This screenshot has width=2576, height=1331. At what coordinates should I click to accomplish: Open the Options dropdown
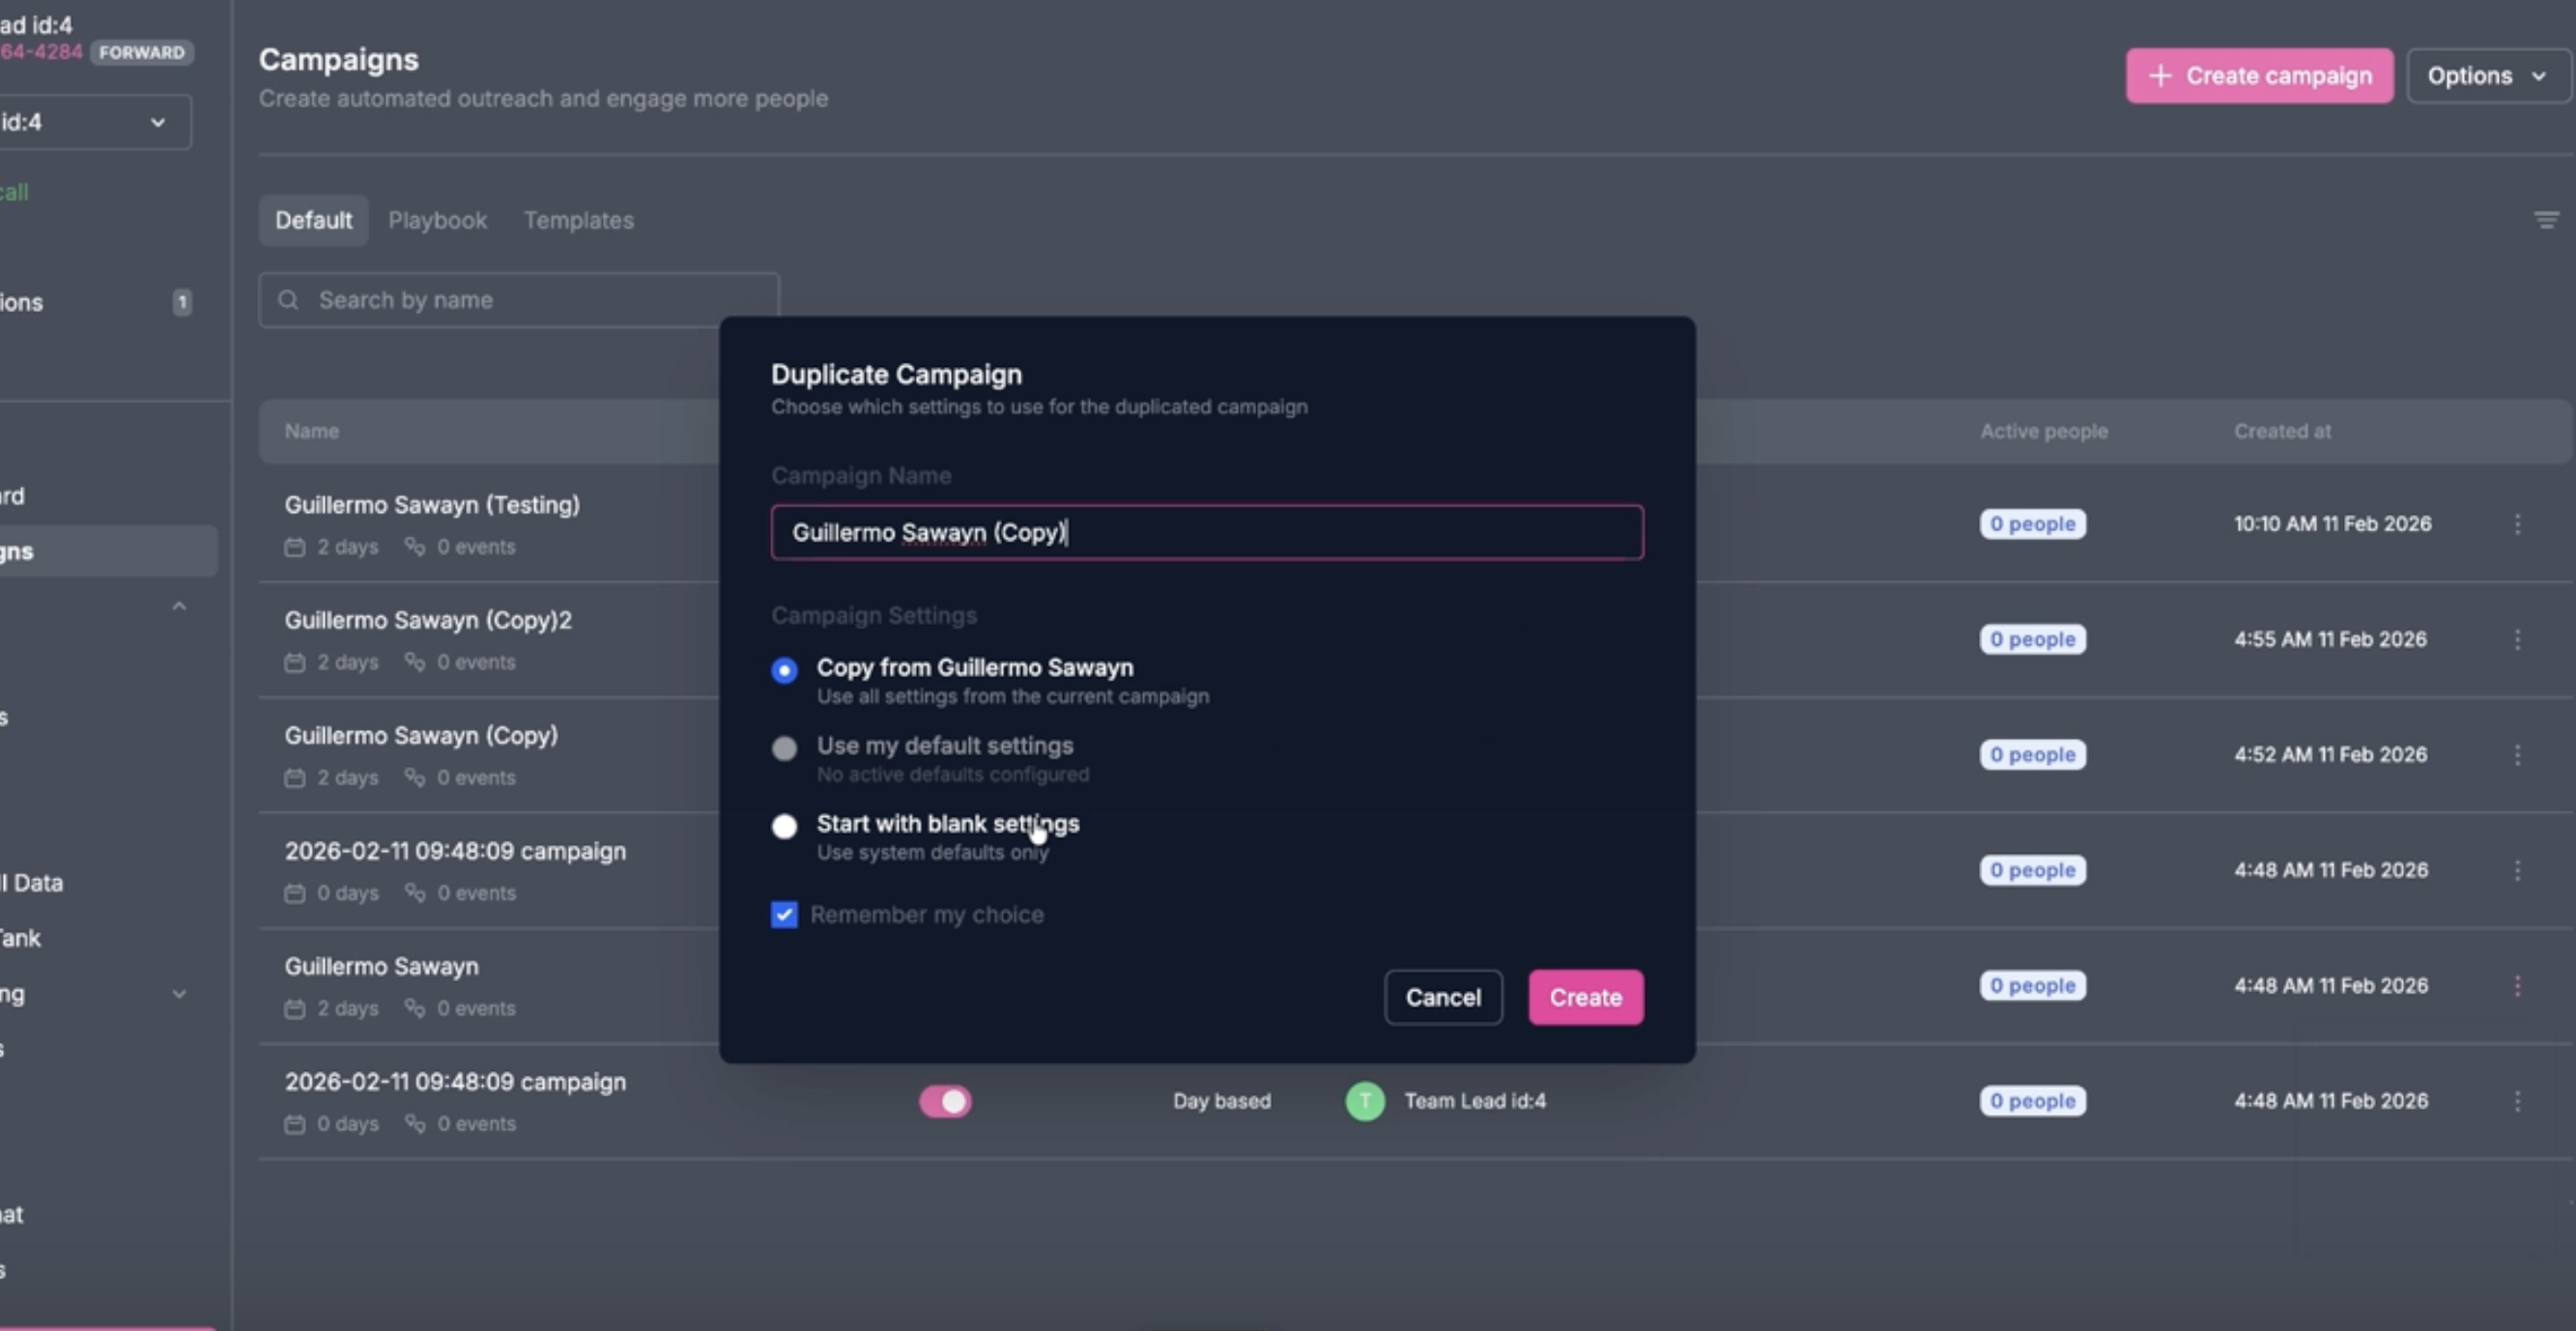(x=2487, y=76)
